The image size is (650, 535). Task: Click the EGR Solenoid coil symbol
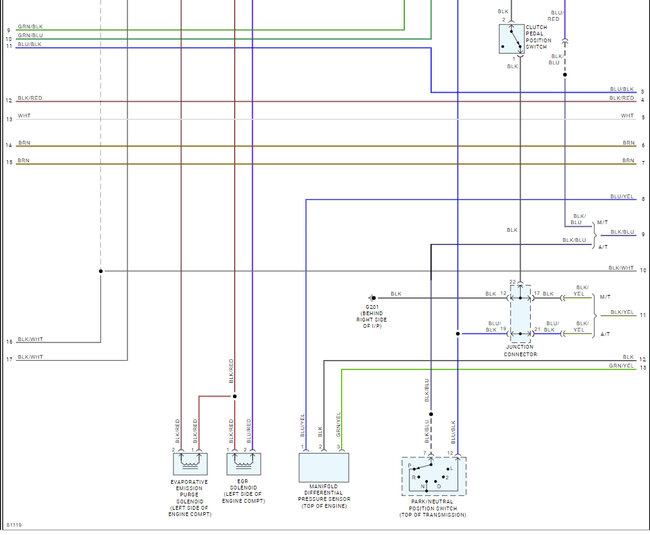(244, 464)
